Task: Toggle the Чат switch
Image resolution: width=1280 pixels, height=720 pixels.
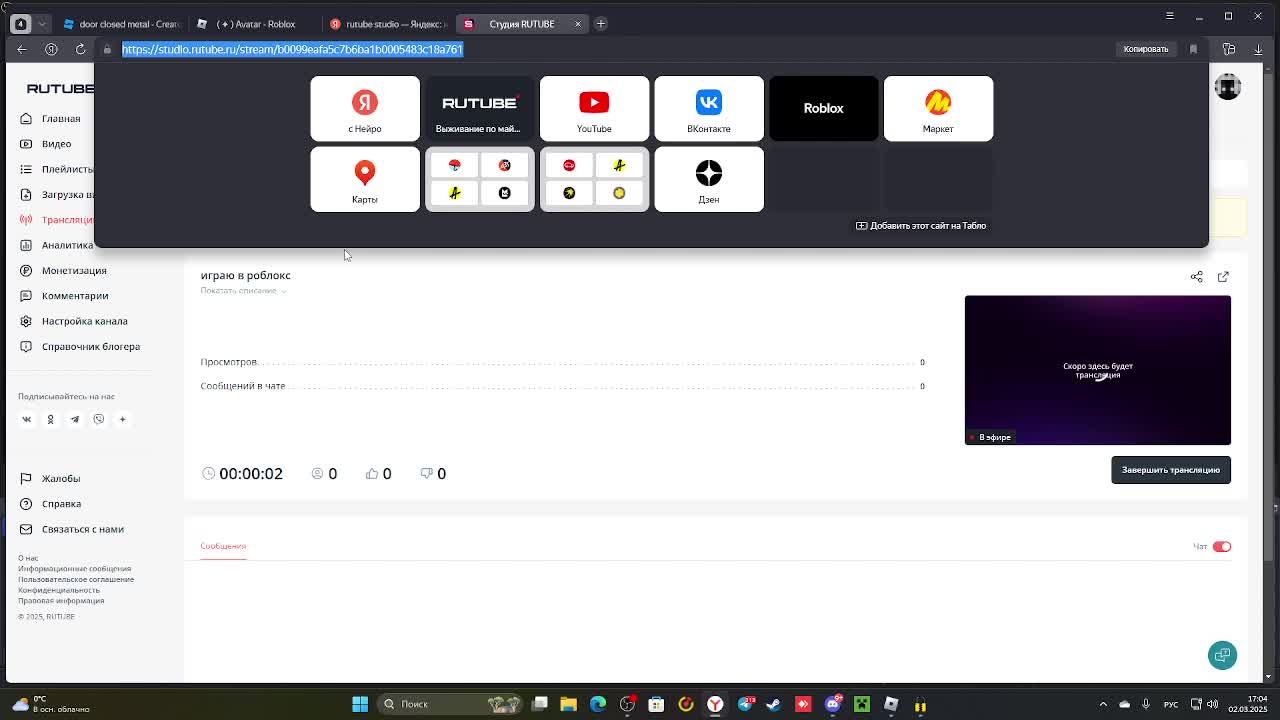Action: [1222, 547]
